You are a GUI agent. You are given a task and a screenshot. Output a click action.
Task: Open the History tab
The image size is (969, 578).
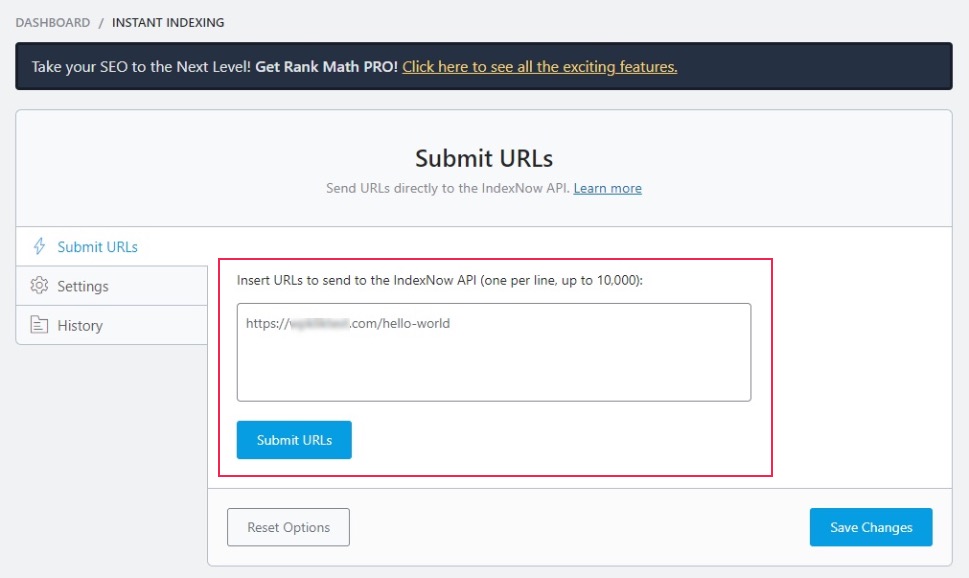click(x=82, y=325)
